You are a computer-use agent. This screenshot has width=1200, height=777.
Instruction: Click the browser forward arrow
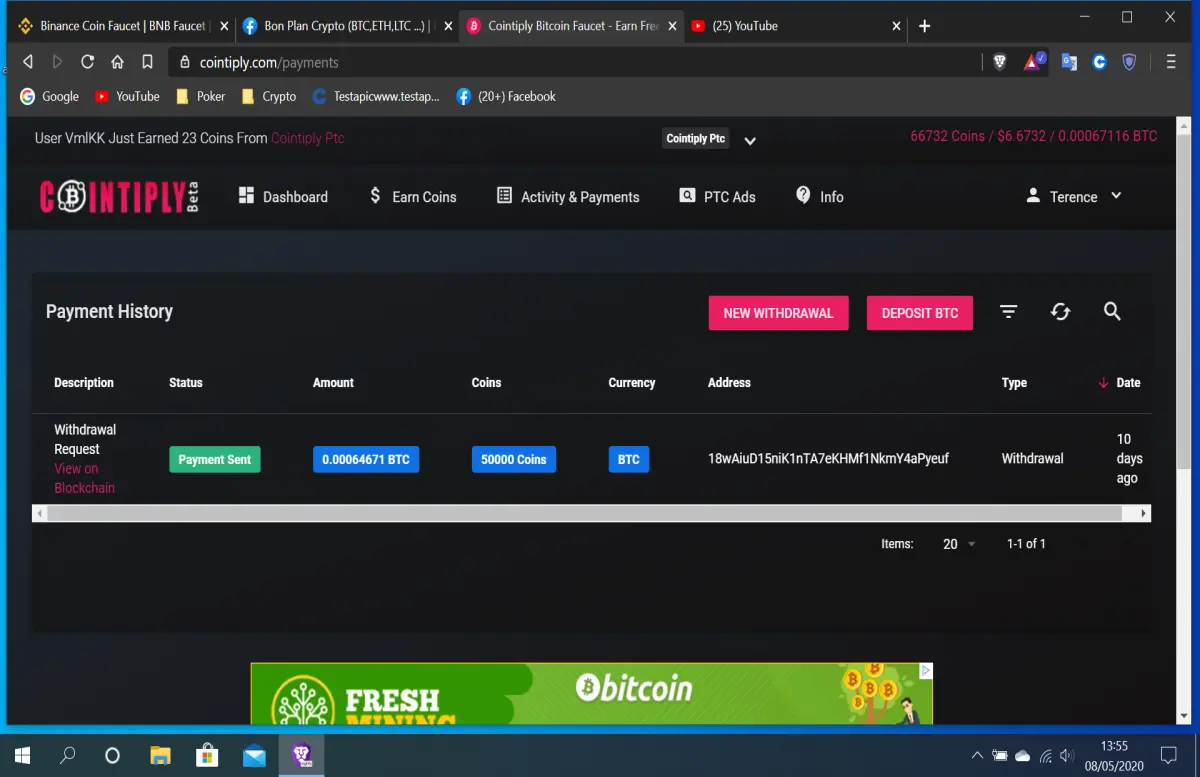57,62
